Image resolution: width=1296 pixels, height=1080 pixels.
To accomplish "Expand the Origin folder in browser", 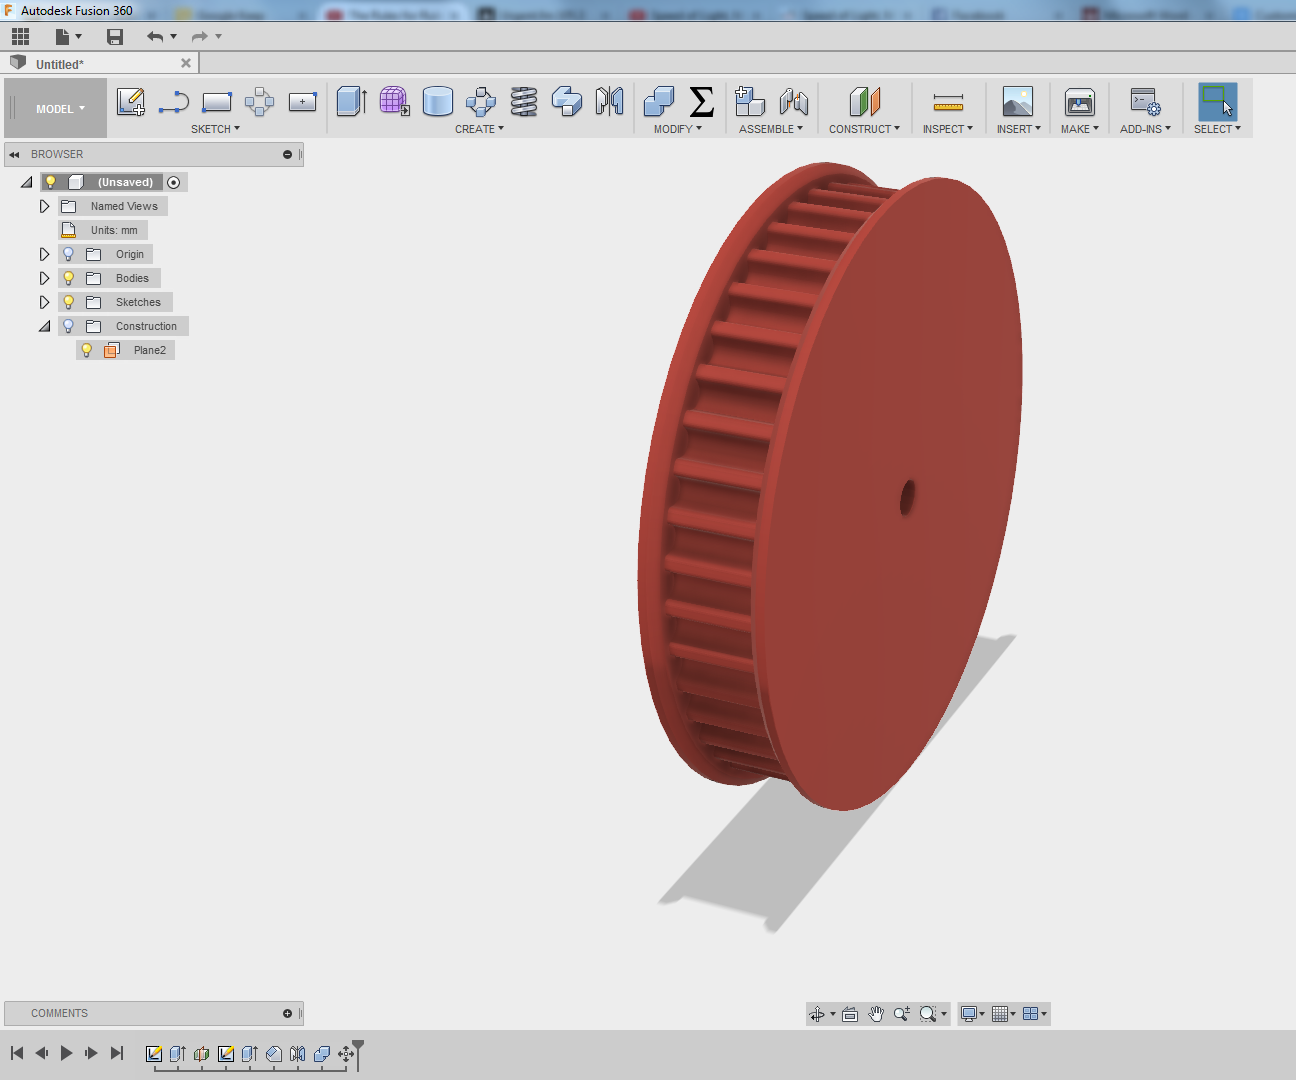I will 44,254.
